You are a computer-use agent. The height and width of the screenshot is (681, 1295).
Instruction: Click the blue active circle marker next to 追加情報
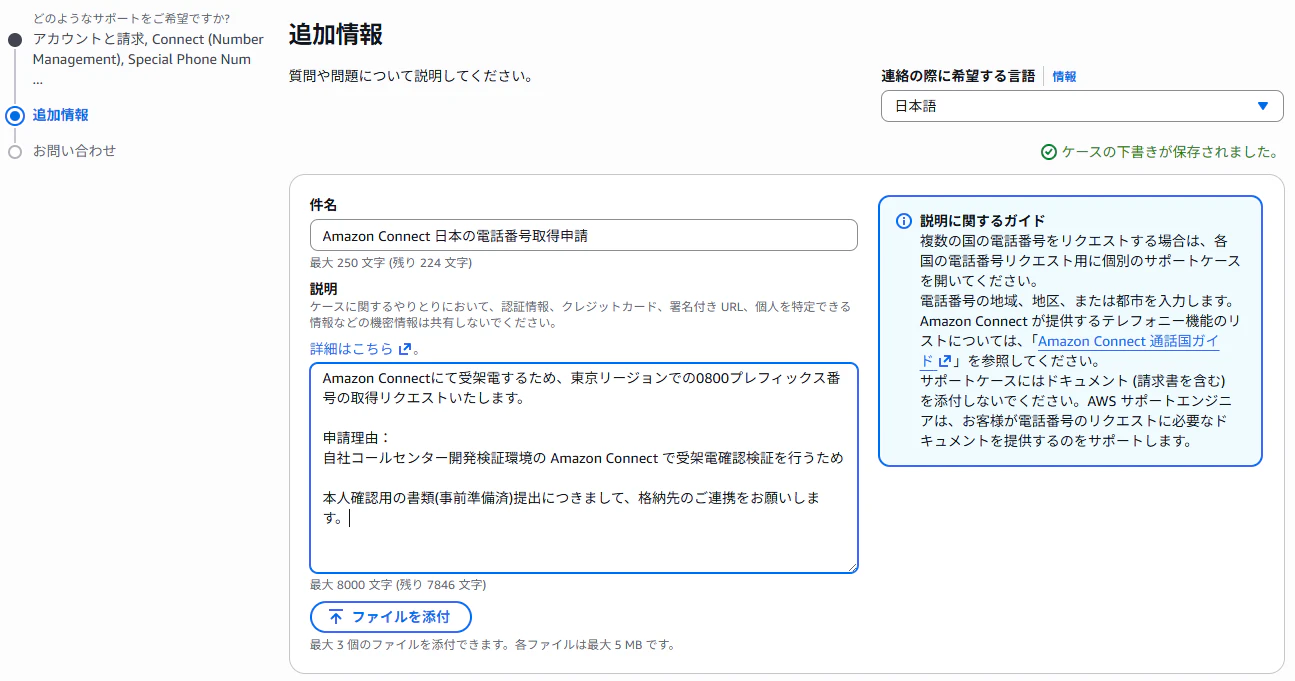point(15,115)
